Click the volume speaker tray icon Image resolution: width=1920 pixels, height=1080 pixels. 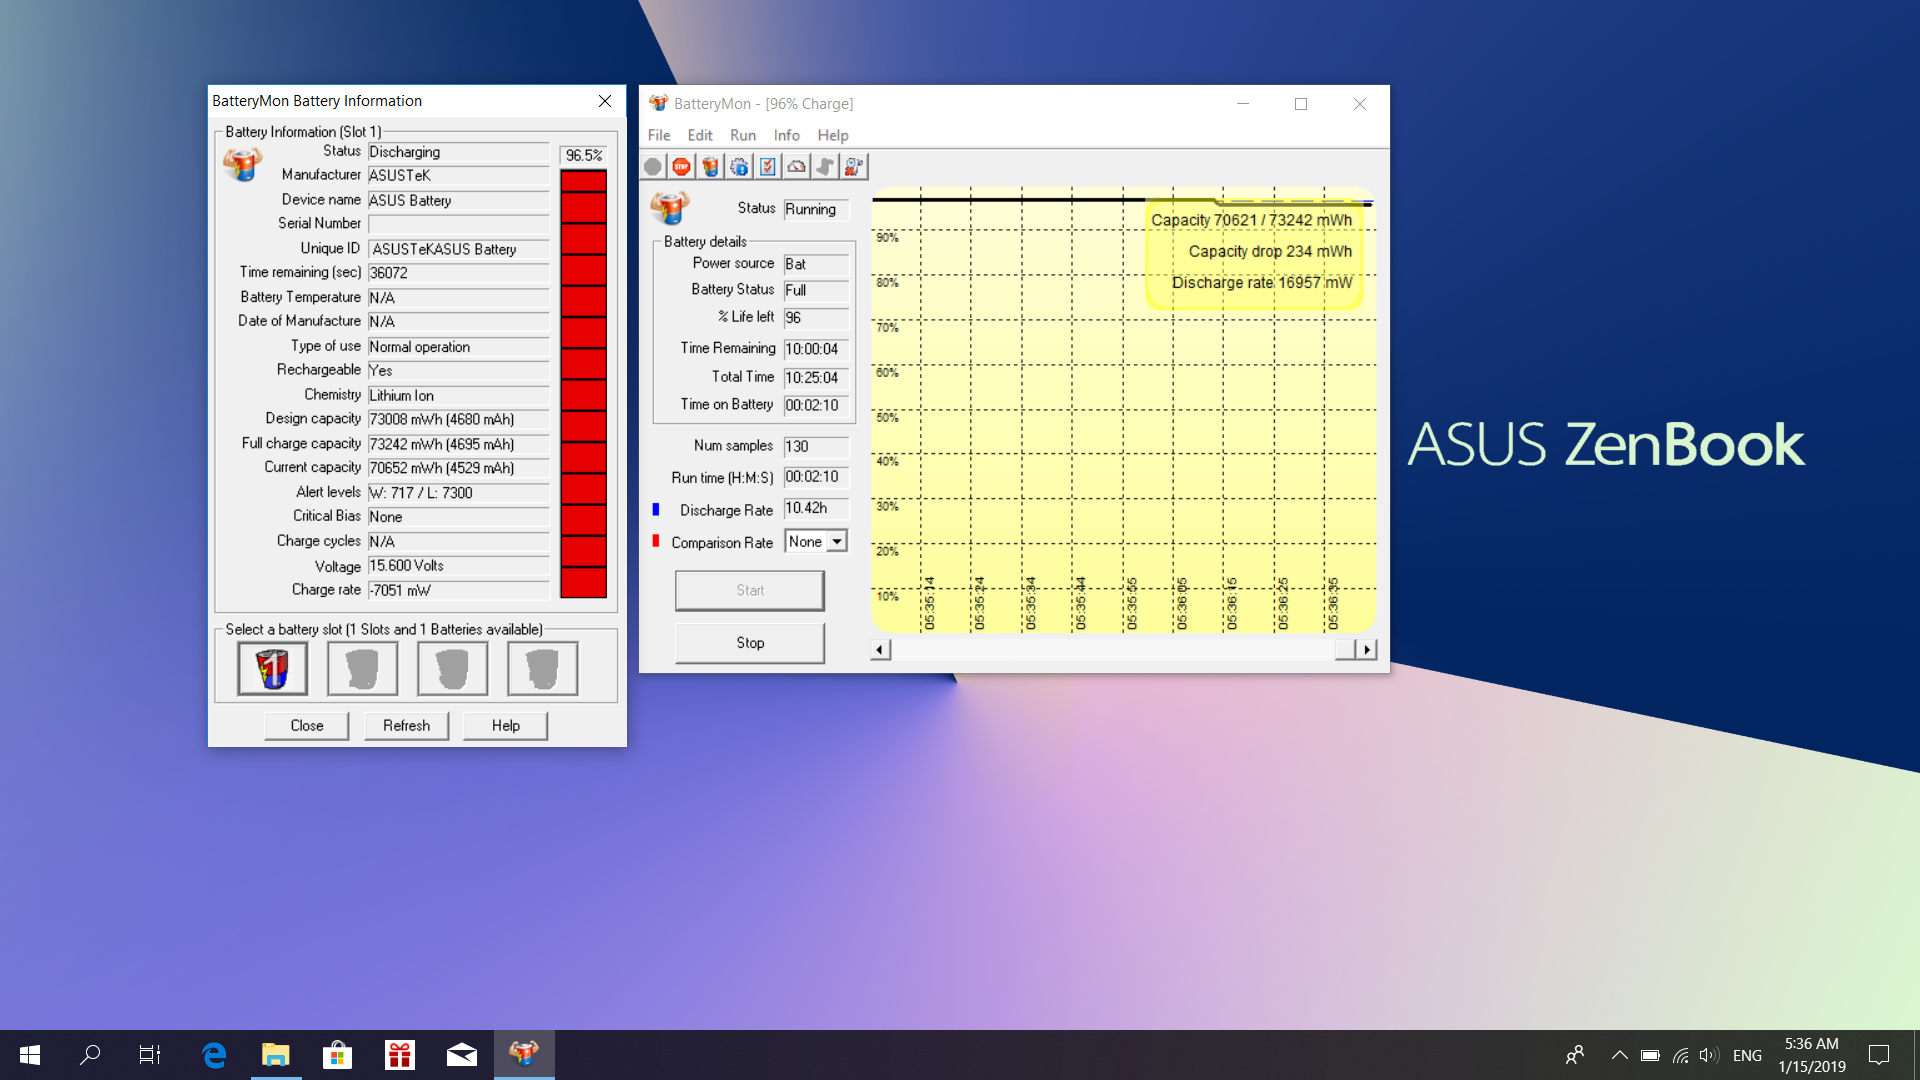tap(1709, 1055)
